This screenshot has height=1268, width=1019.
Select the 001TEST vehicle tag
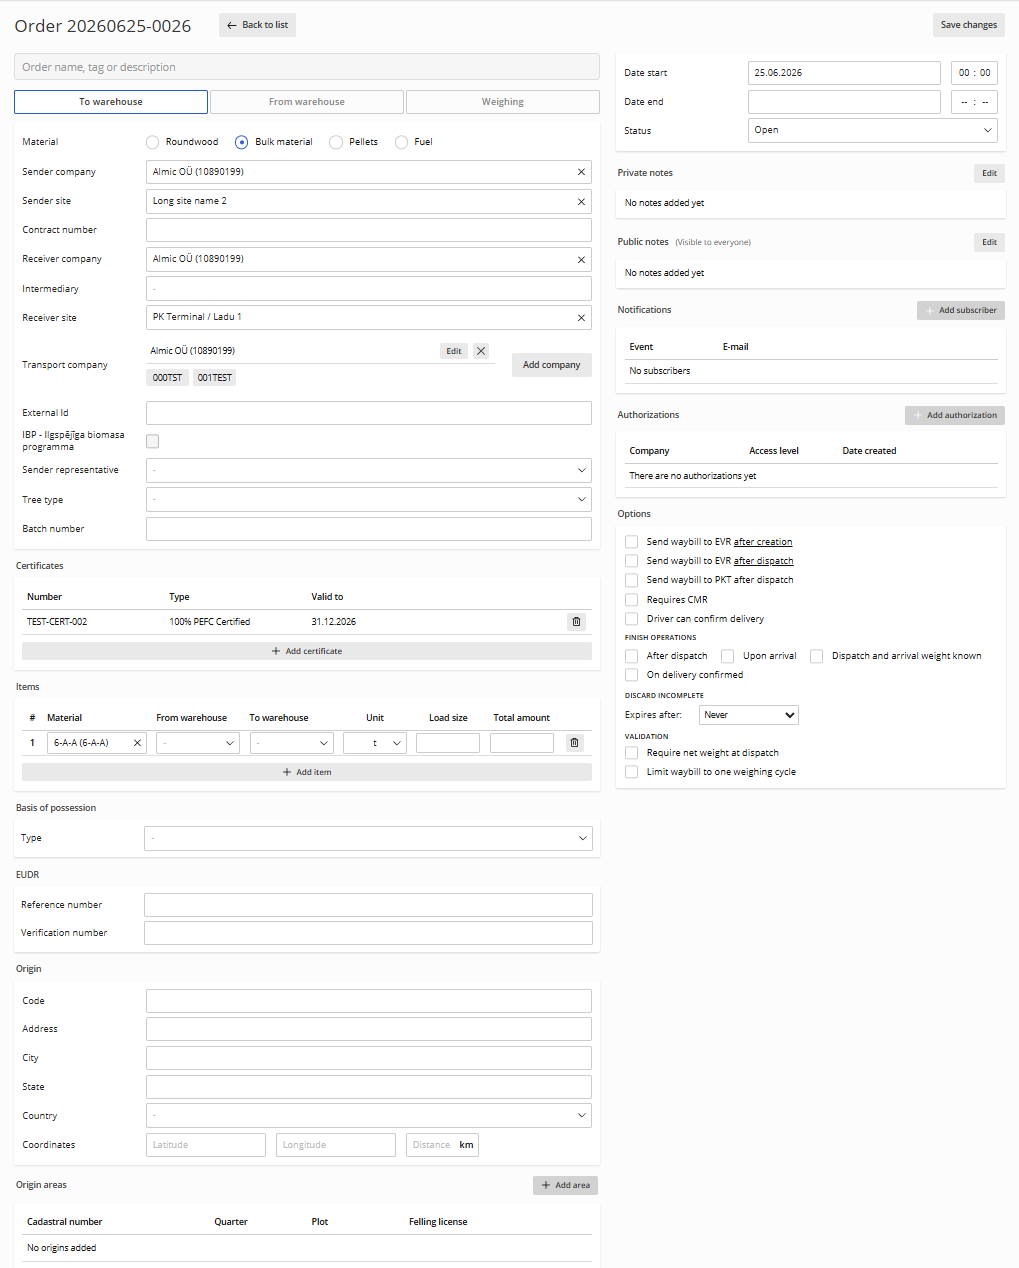pos(214,378)
